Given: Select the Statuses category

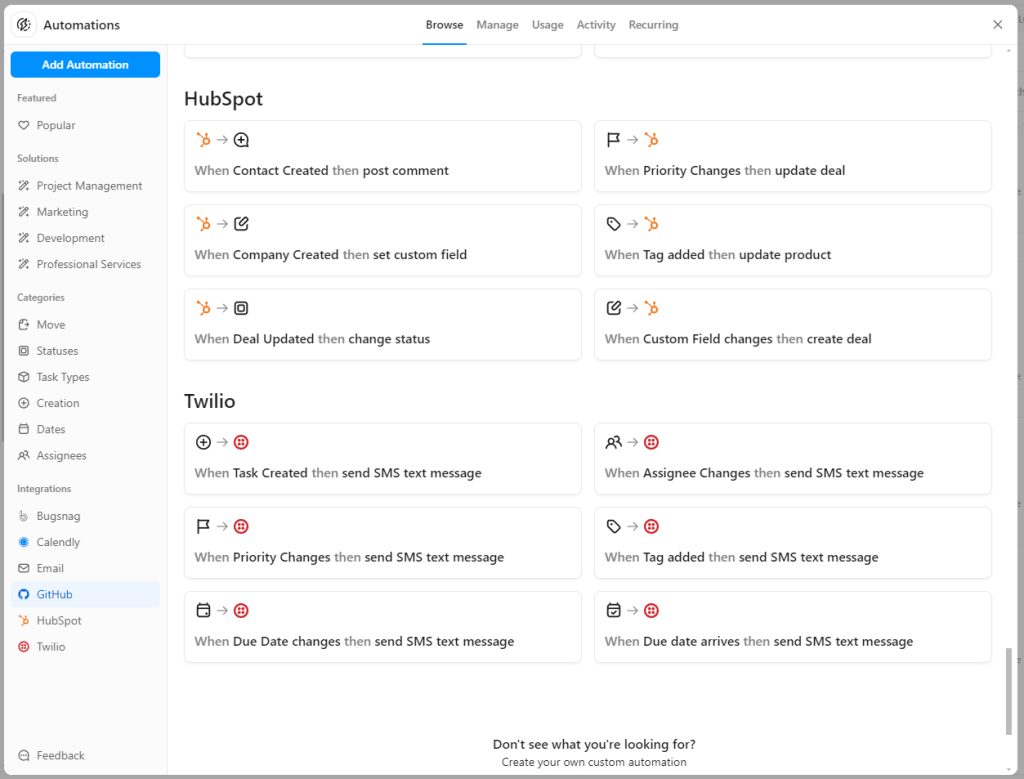Looking at the screenshot, I should pyautogui.click(x=85, y=351).
